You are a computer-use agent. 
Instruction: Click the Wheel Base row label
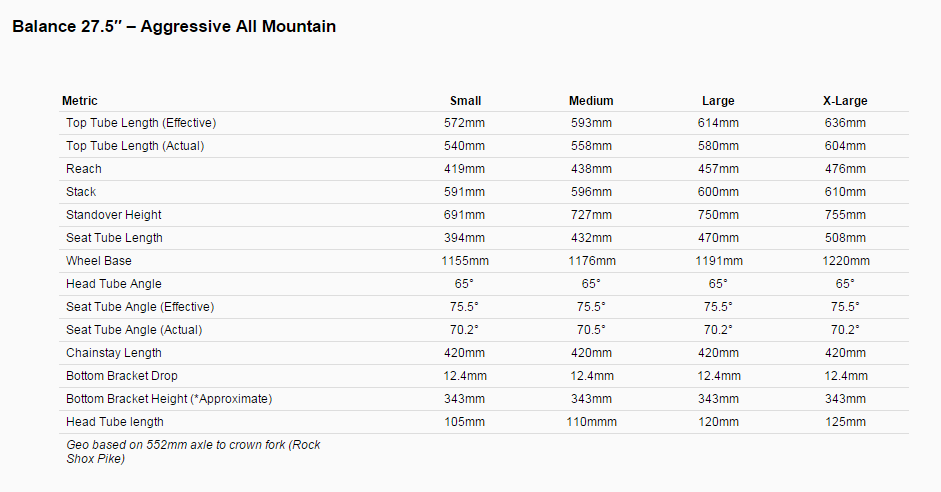[x=98, y=261]
